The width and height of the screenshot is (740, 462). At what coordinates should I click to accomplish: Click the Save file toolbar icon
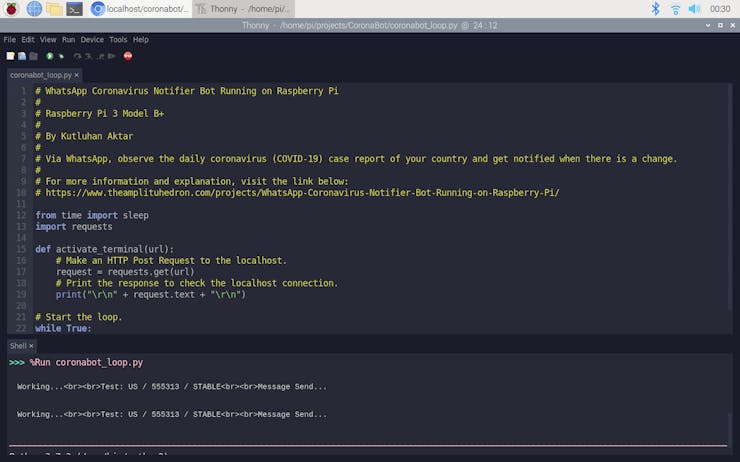coord(33,56)
